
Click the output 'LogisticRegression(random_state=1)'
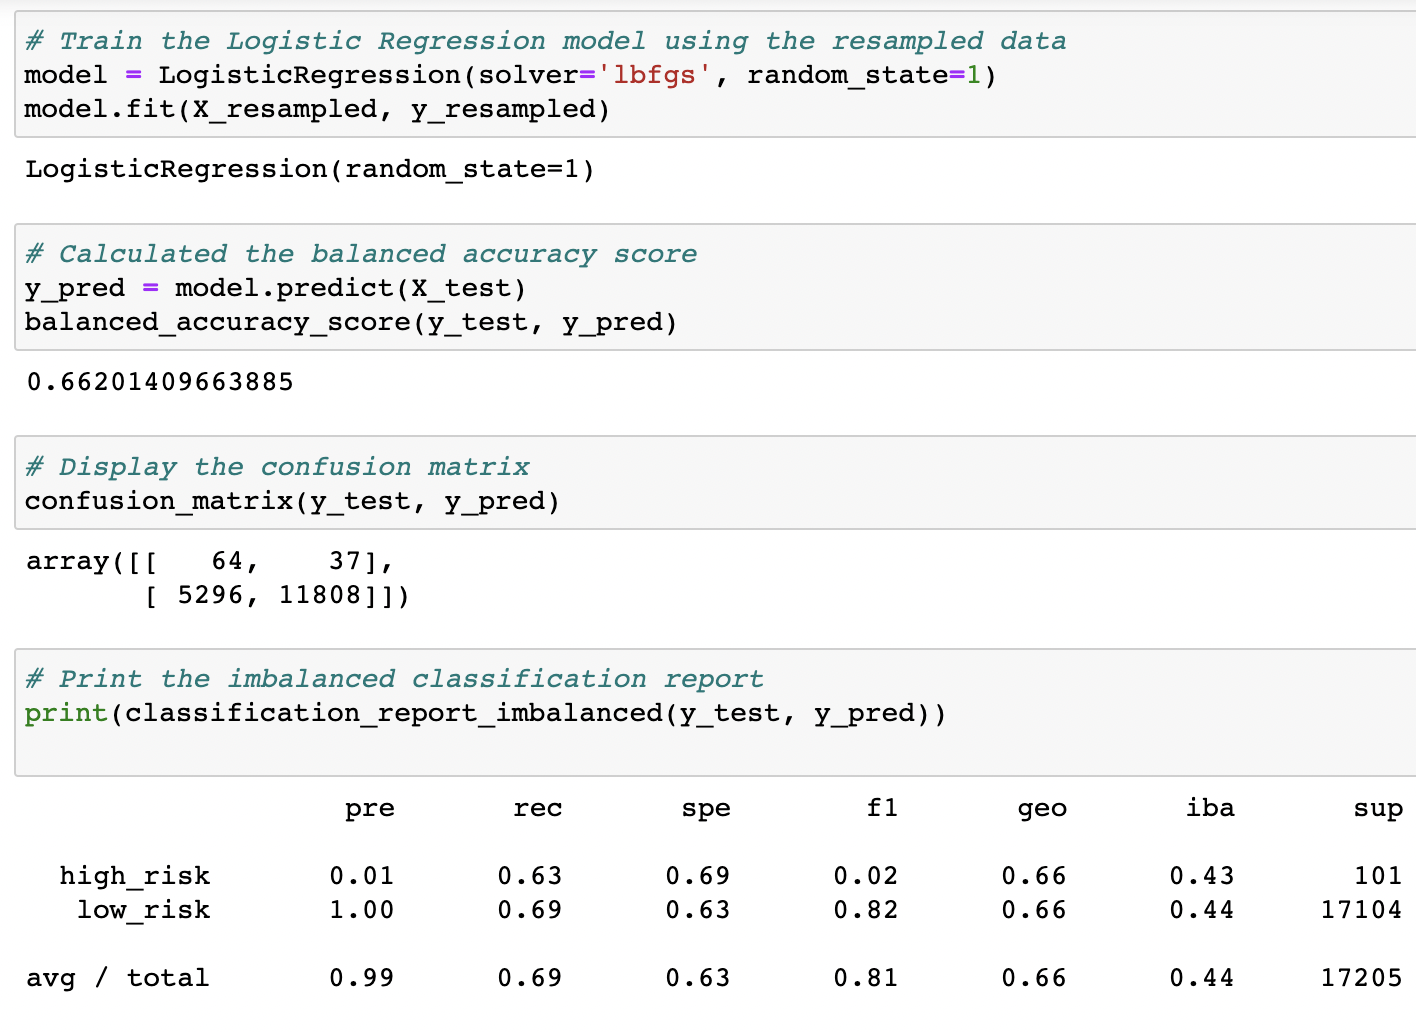pyautogui.click(x=310, y=169)
